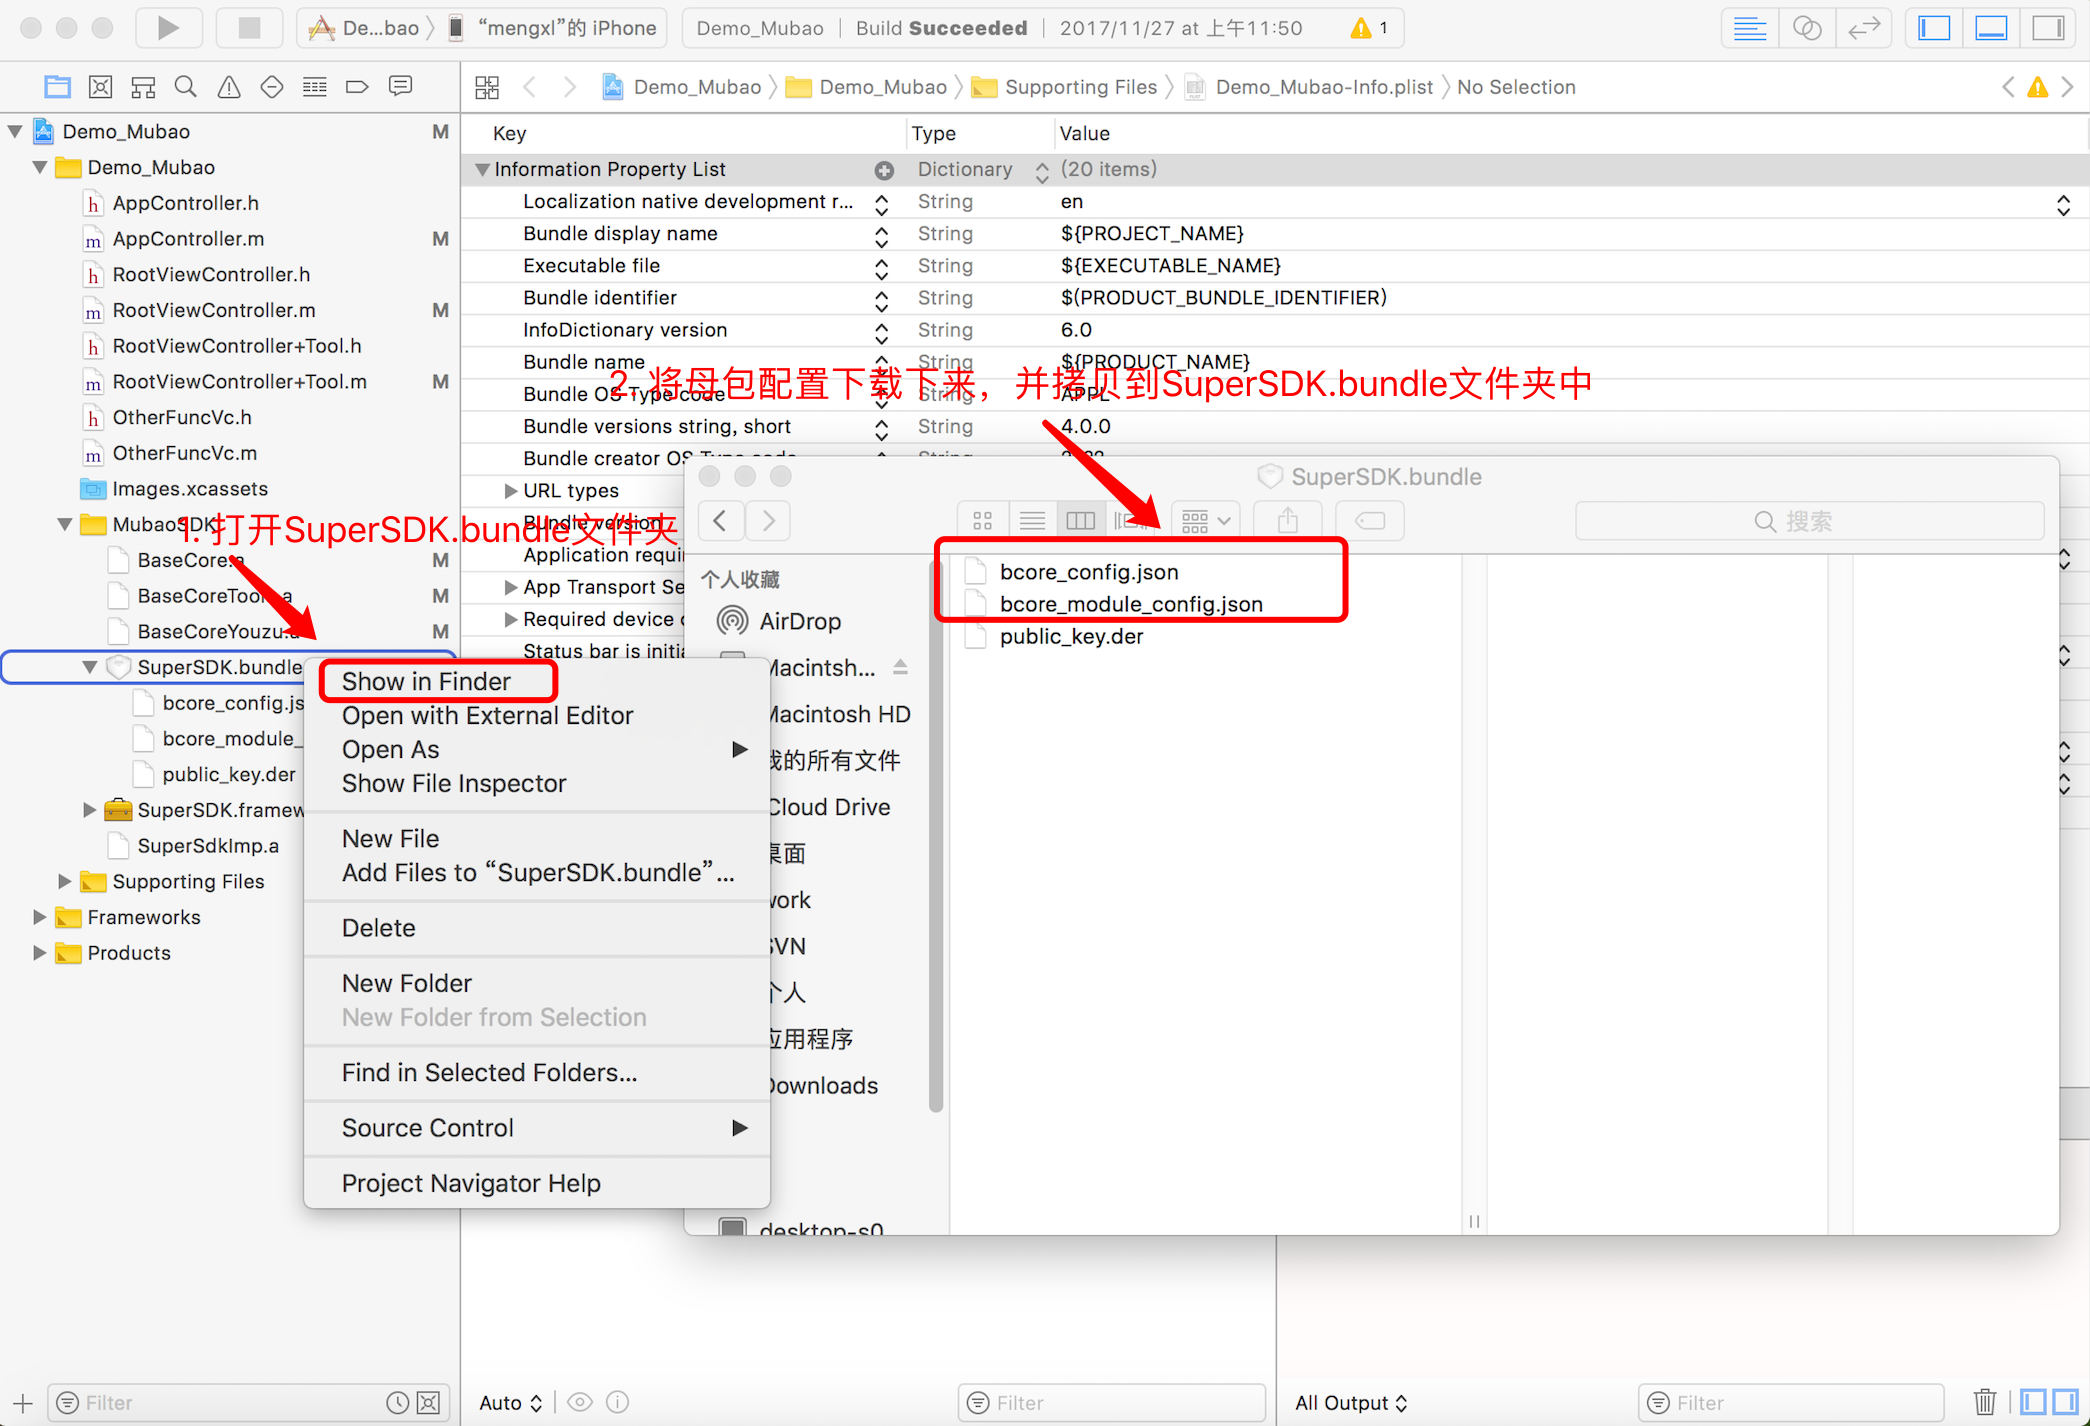2090x1426 pixels.
Task: Open the related items grid icon
Action: click(487, 87)
